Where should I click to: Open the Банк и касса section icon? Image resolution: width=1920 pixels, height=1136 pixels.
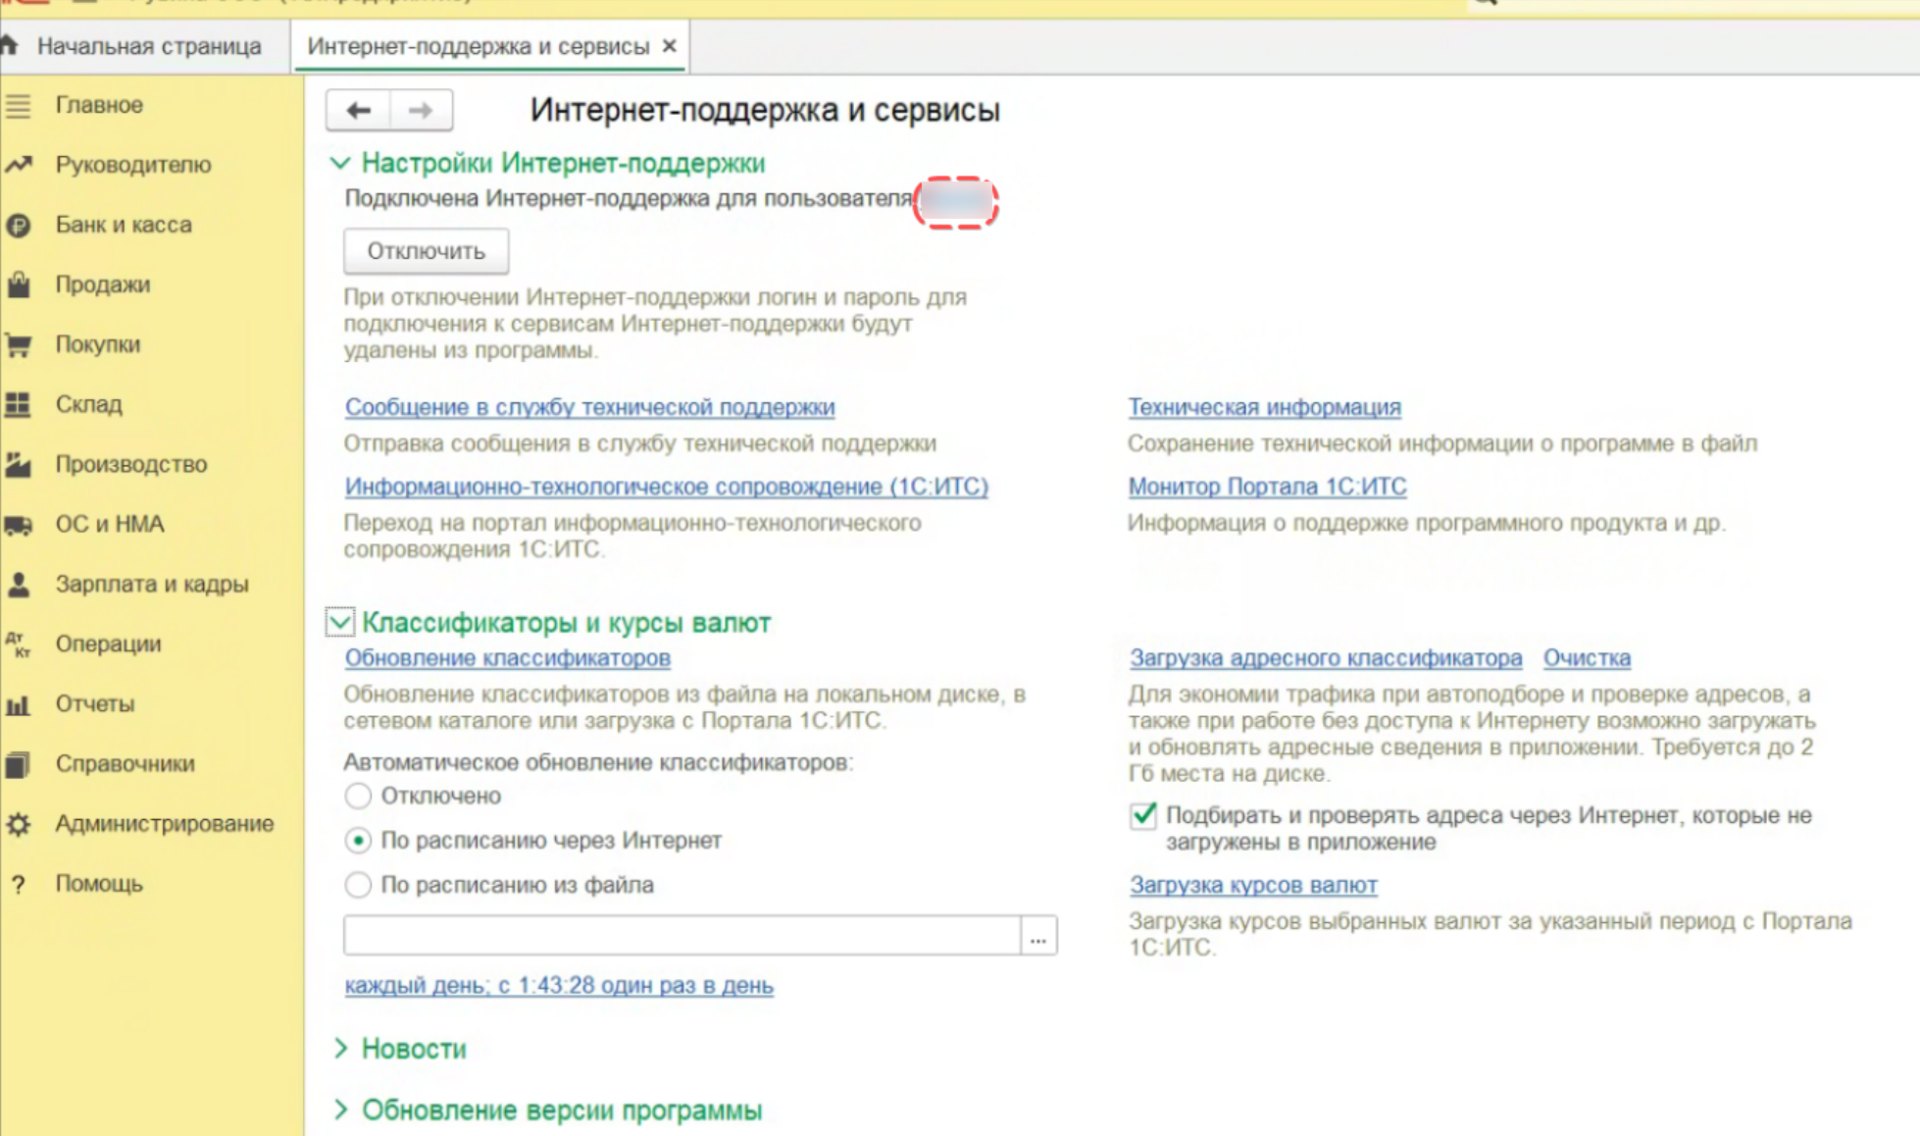click(x=20, y=225)
